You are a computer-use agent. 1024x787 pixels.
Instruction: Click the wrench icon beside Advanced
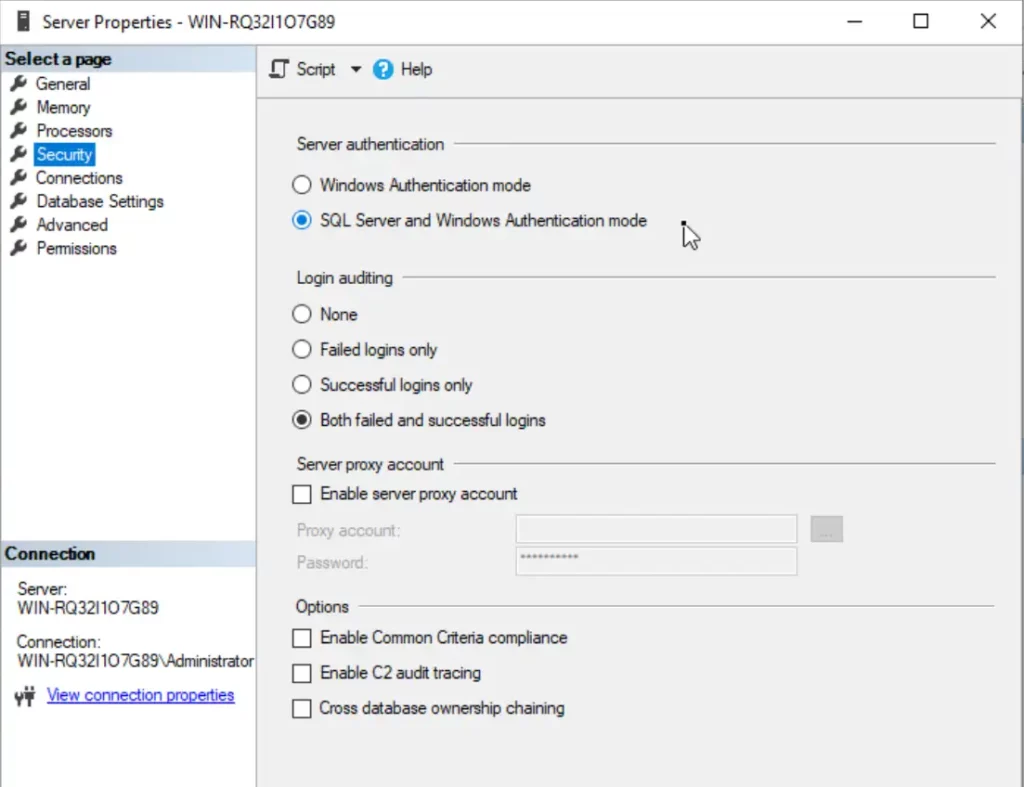pyautogui.click(x=18, y=225)
